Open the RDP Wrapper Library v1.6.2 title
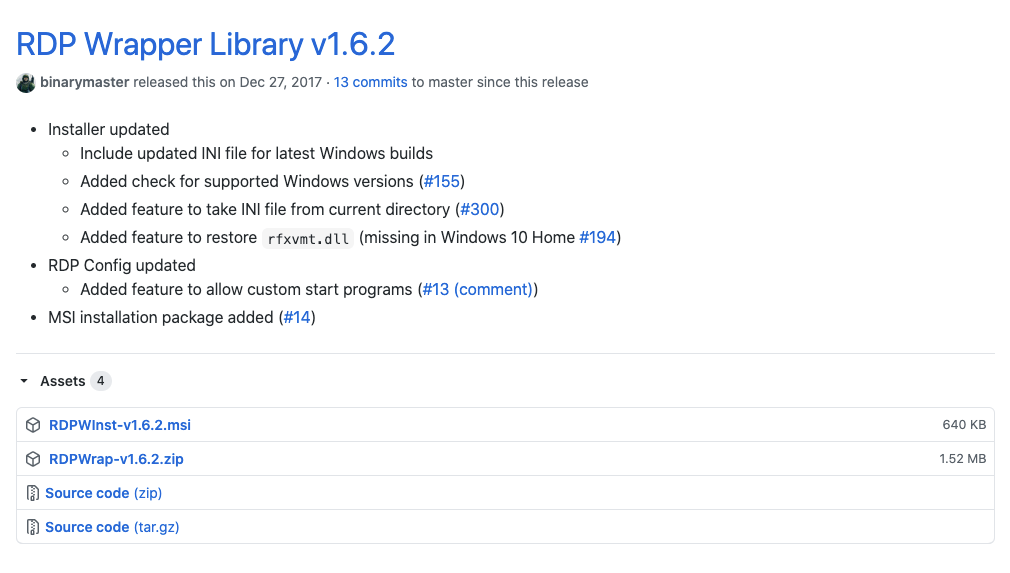1010x573 pixels. (205, 44)
